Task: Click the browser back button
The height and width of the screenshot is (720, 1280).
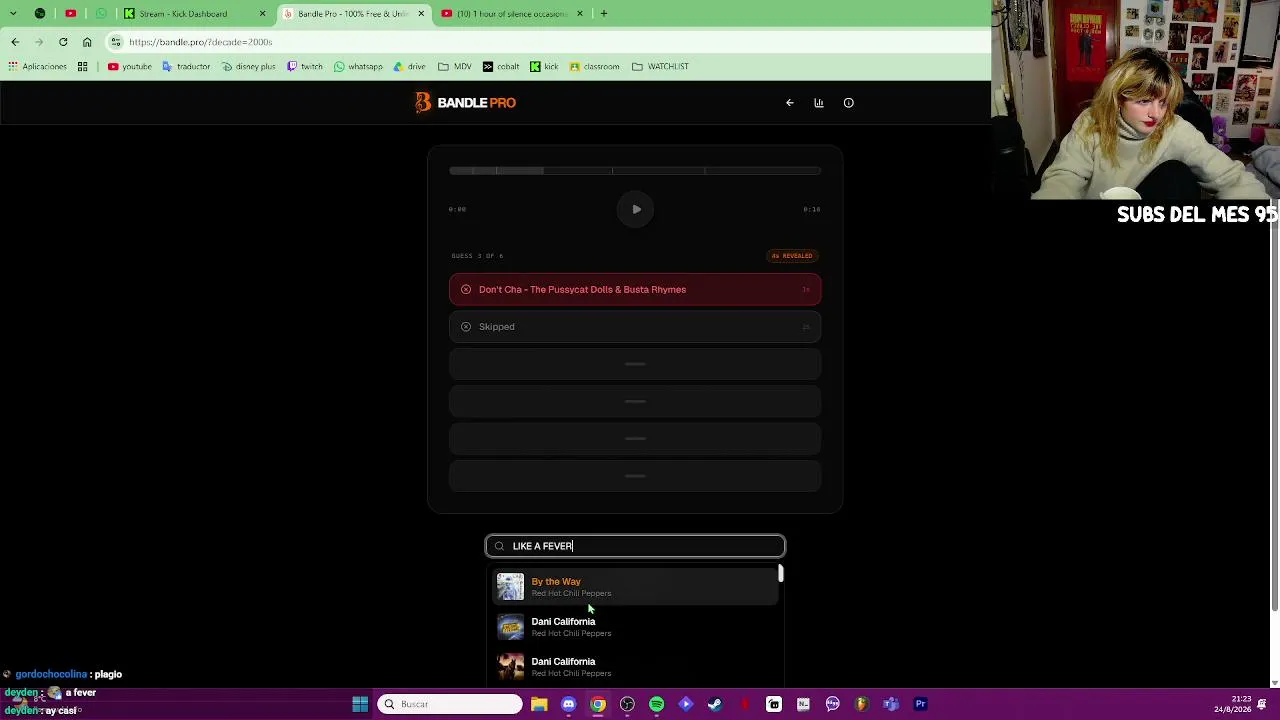Action: (15, 42)
